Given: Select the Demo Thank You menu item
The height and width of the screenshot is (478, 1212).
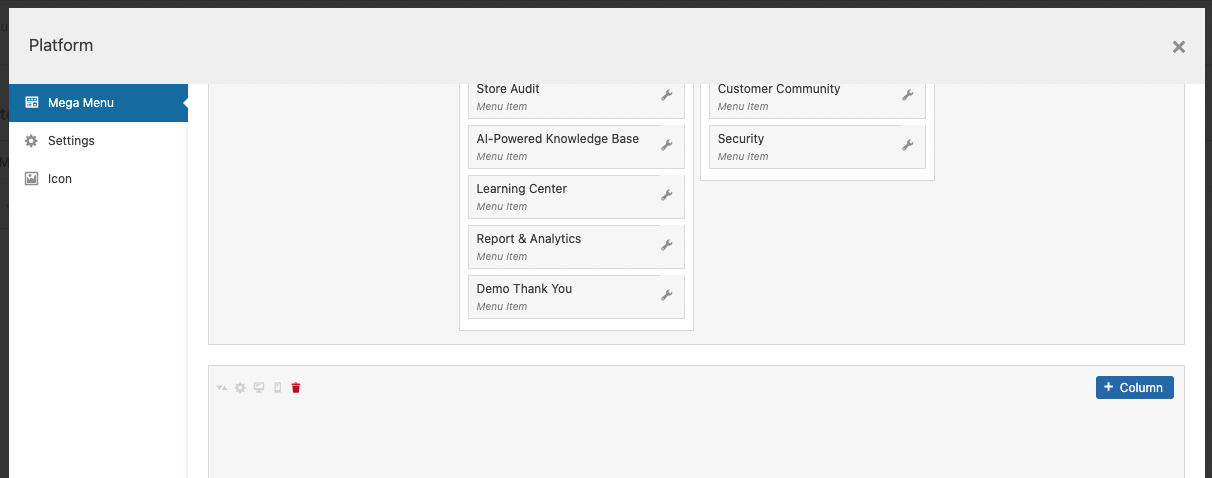Looking at the screenshot, I should click(576, 297).
